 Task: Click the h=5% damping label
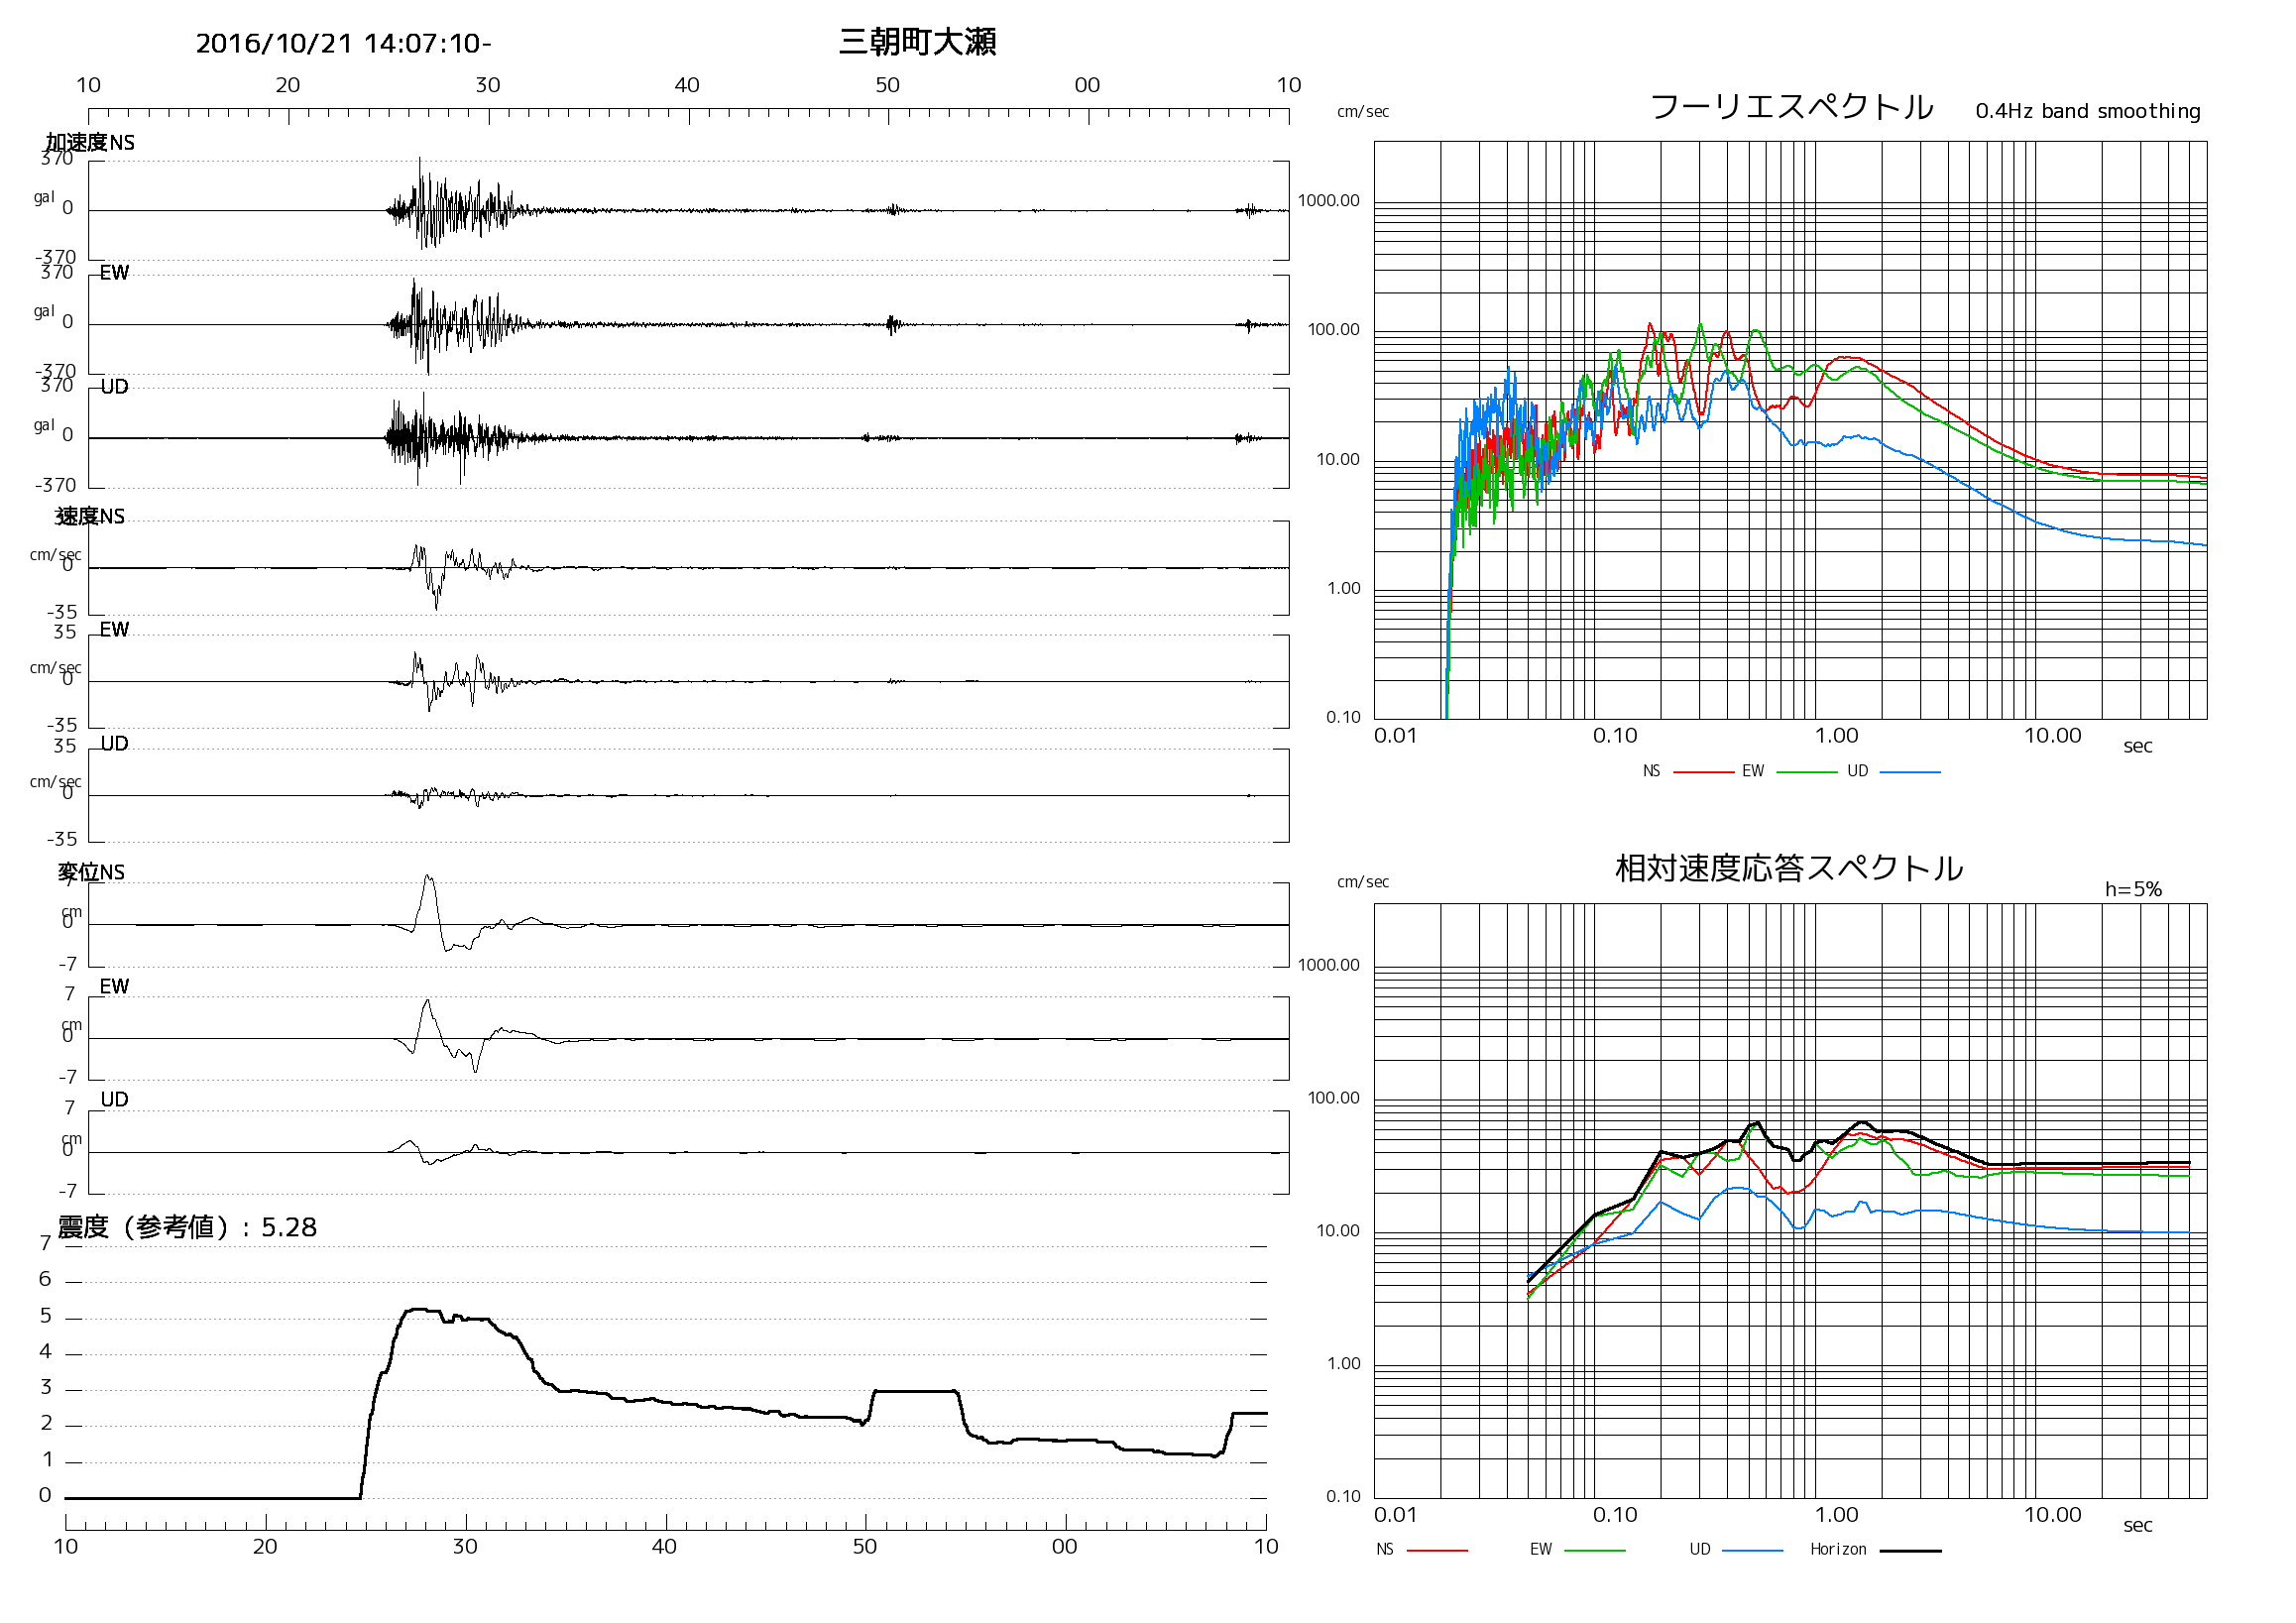[x=2132, y=889]
